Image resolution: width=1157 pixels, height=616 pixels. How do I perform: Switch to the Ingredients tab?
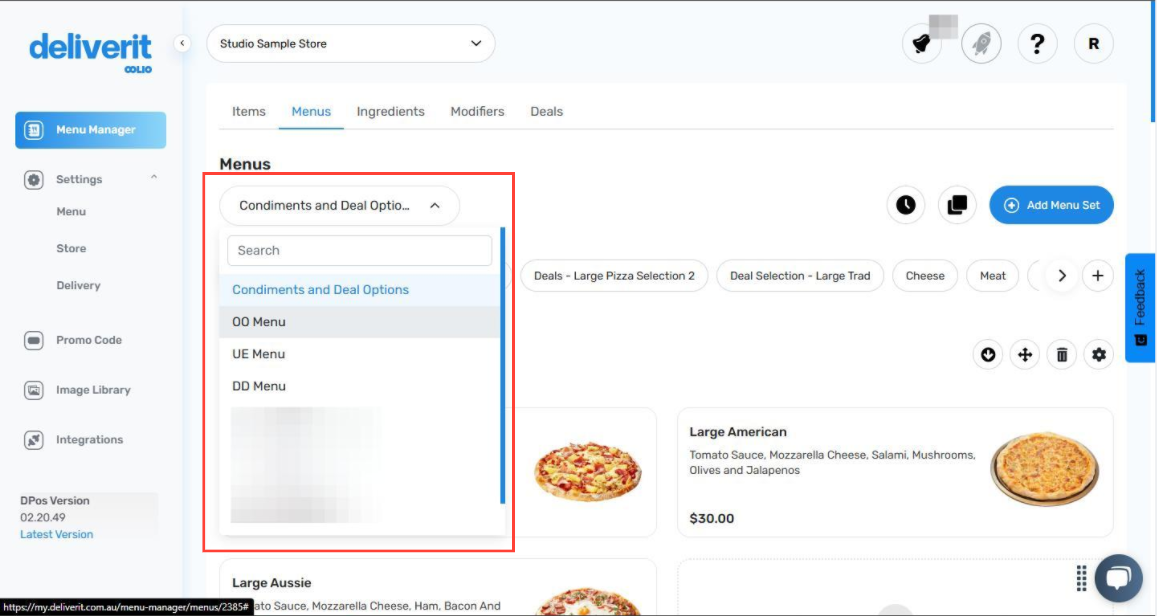tap(390, 111)
